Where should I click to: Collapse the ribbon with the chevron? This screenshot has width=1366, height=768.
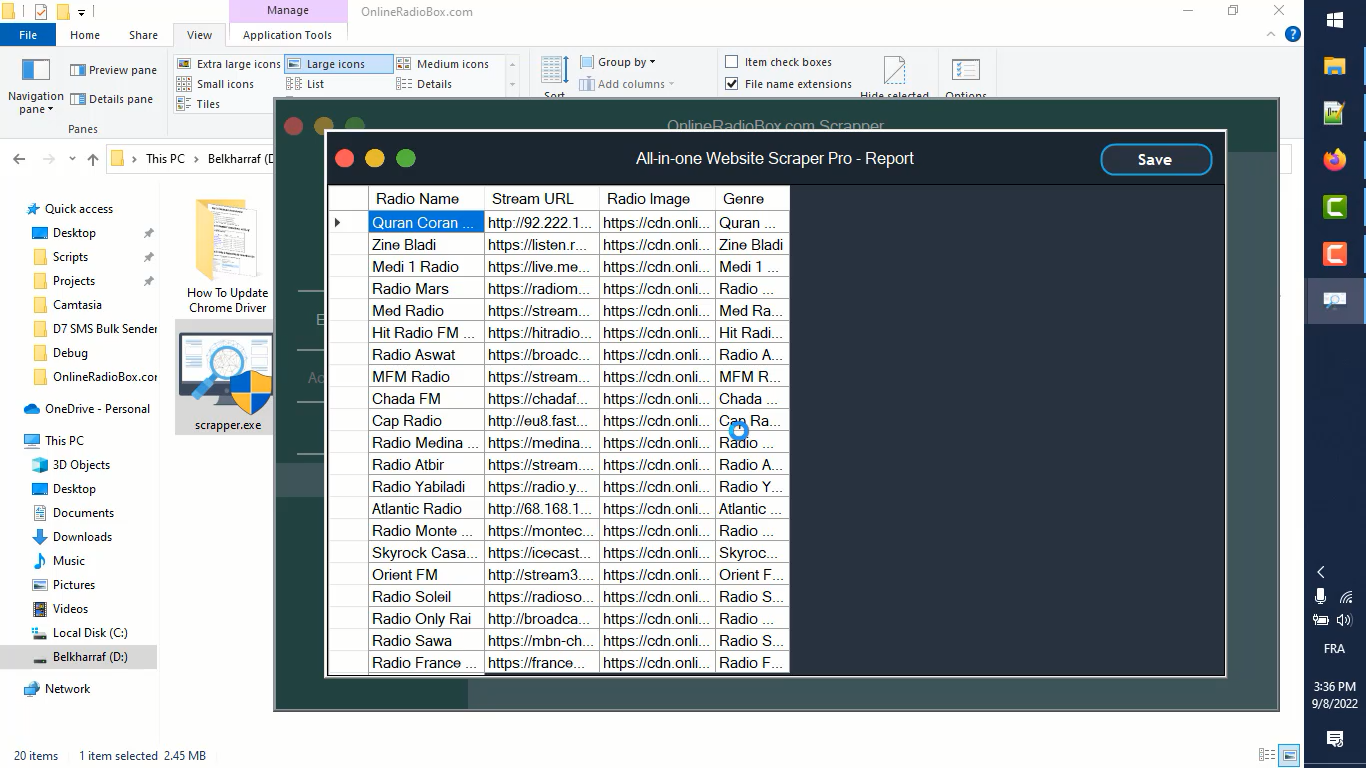(1269, 34)
